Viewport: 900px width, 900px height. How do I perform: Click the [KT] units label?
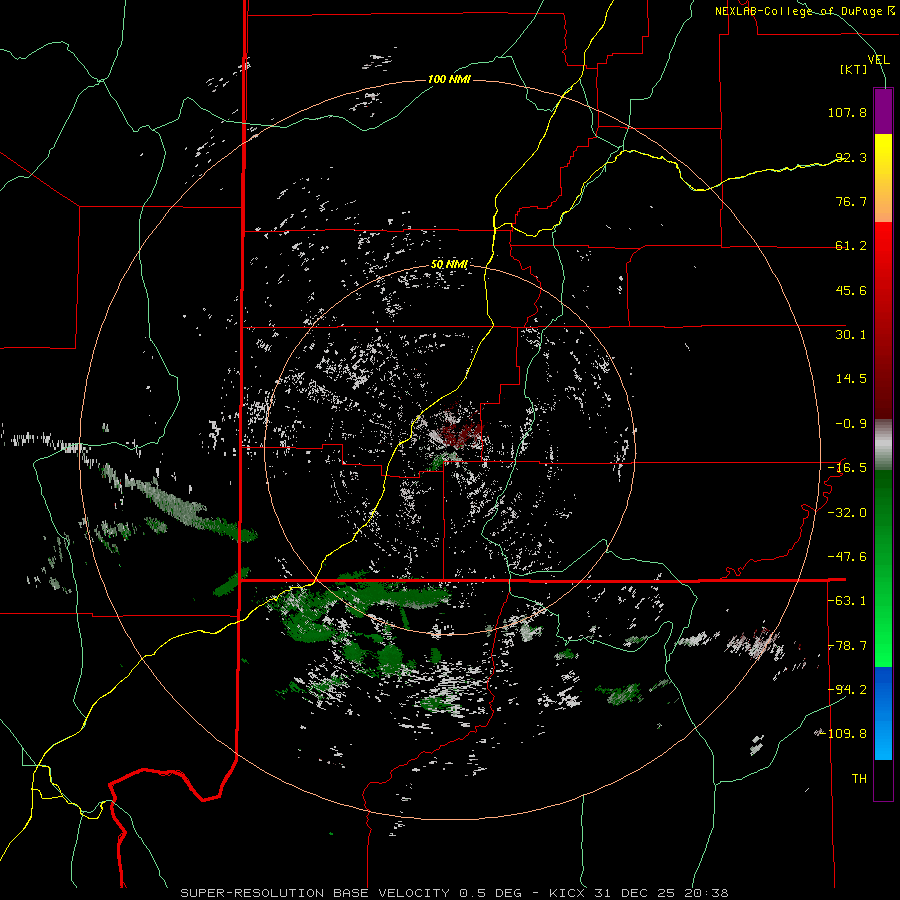pos(854,69)
